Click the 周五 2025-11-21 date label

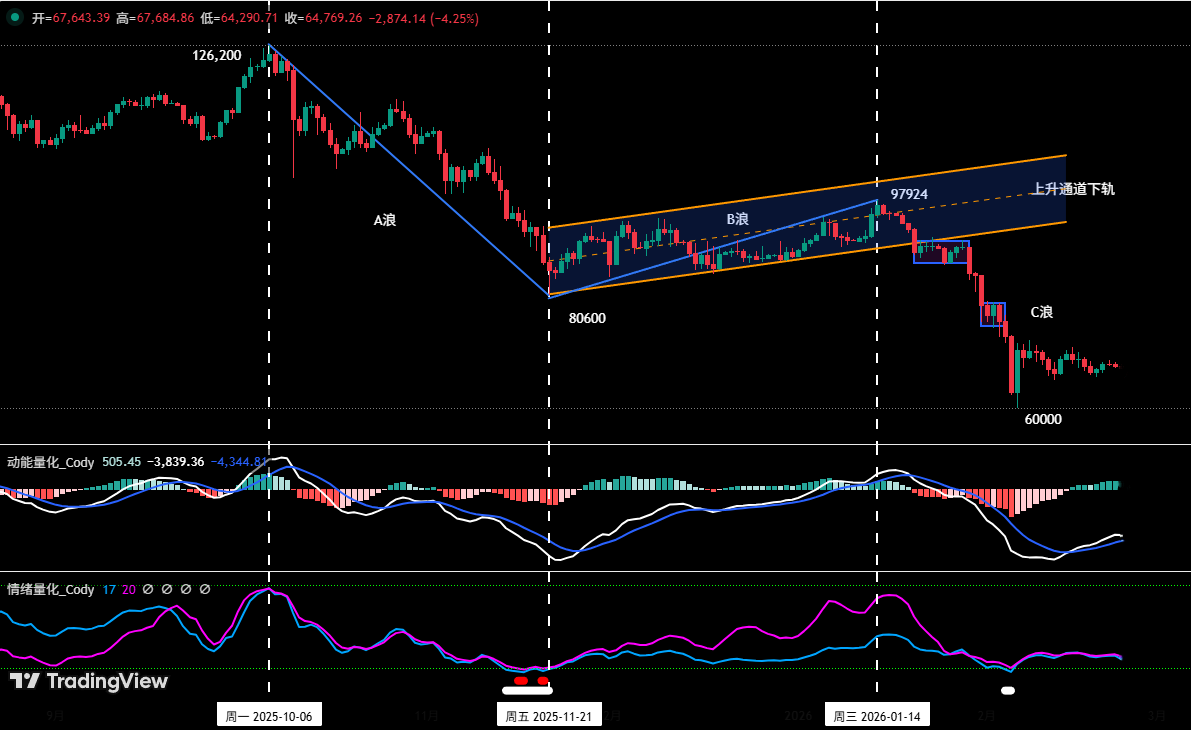click(549, 715)
